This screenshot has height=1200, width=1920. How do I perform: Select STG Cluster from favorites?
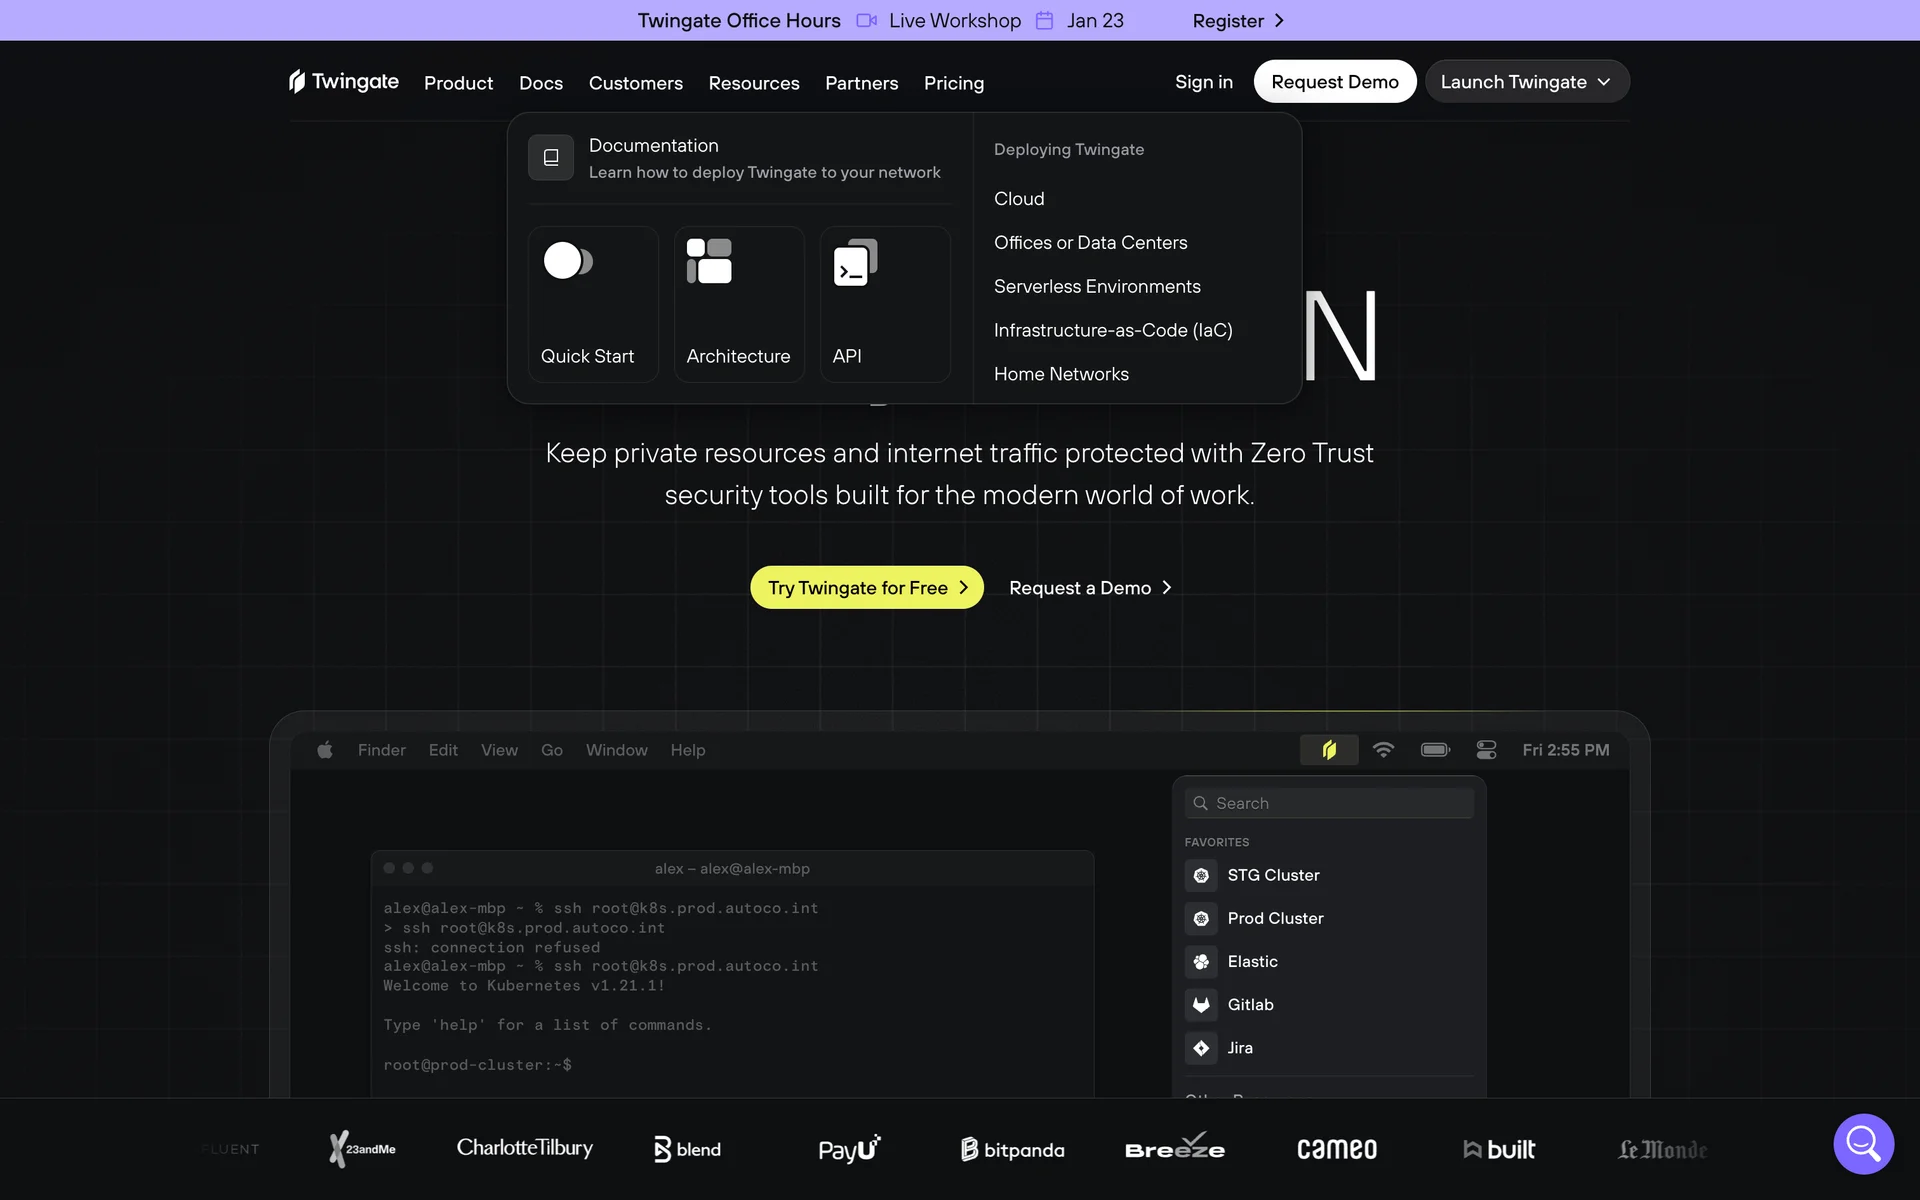tap(1272, 875)
